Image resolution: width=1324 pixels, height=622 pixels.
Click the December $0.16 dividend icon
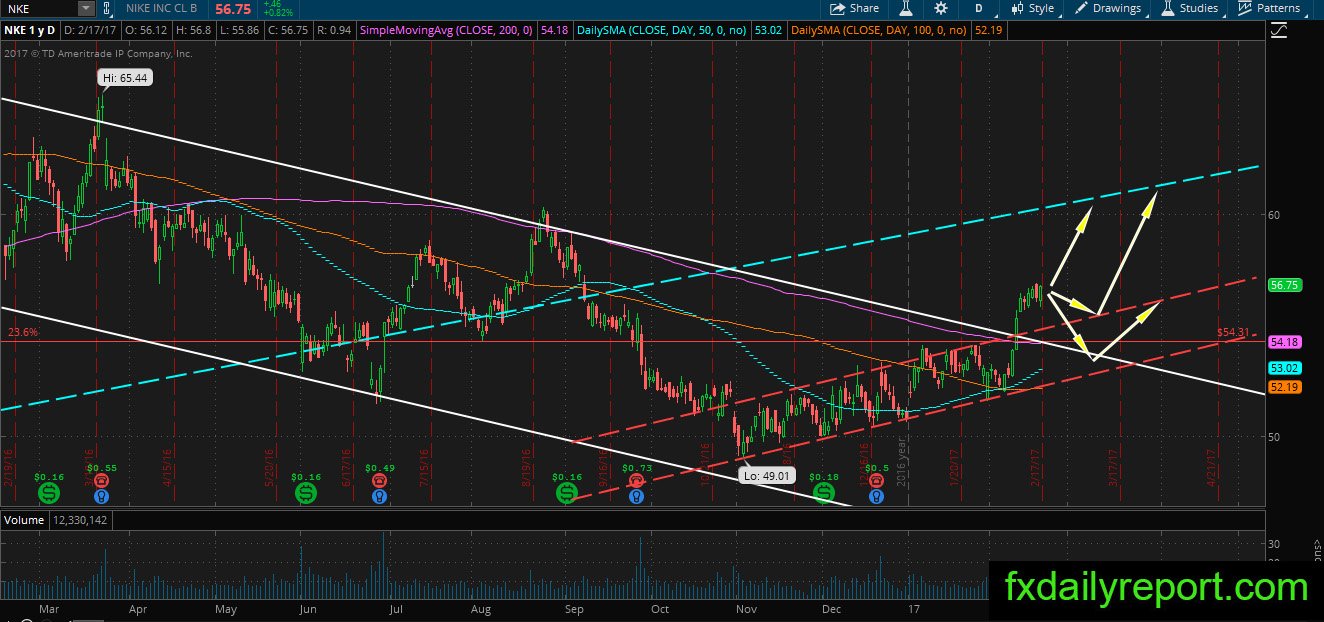[823, 493]
